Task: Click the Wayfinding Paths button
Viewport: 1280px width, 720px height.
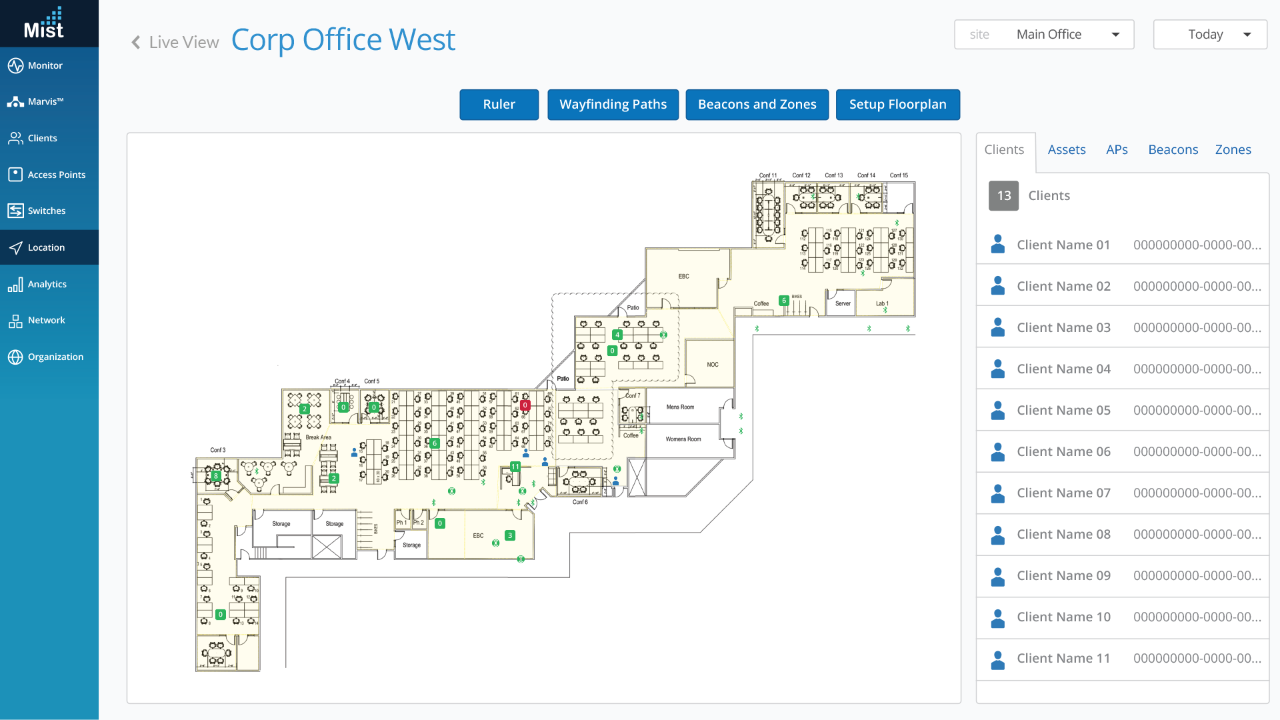Action: point(613,105)
